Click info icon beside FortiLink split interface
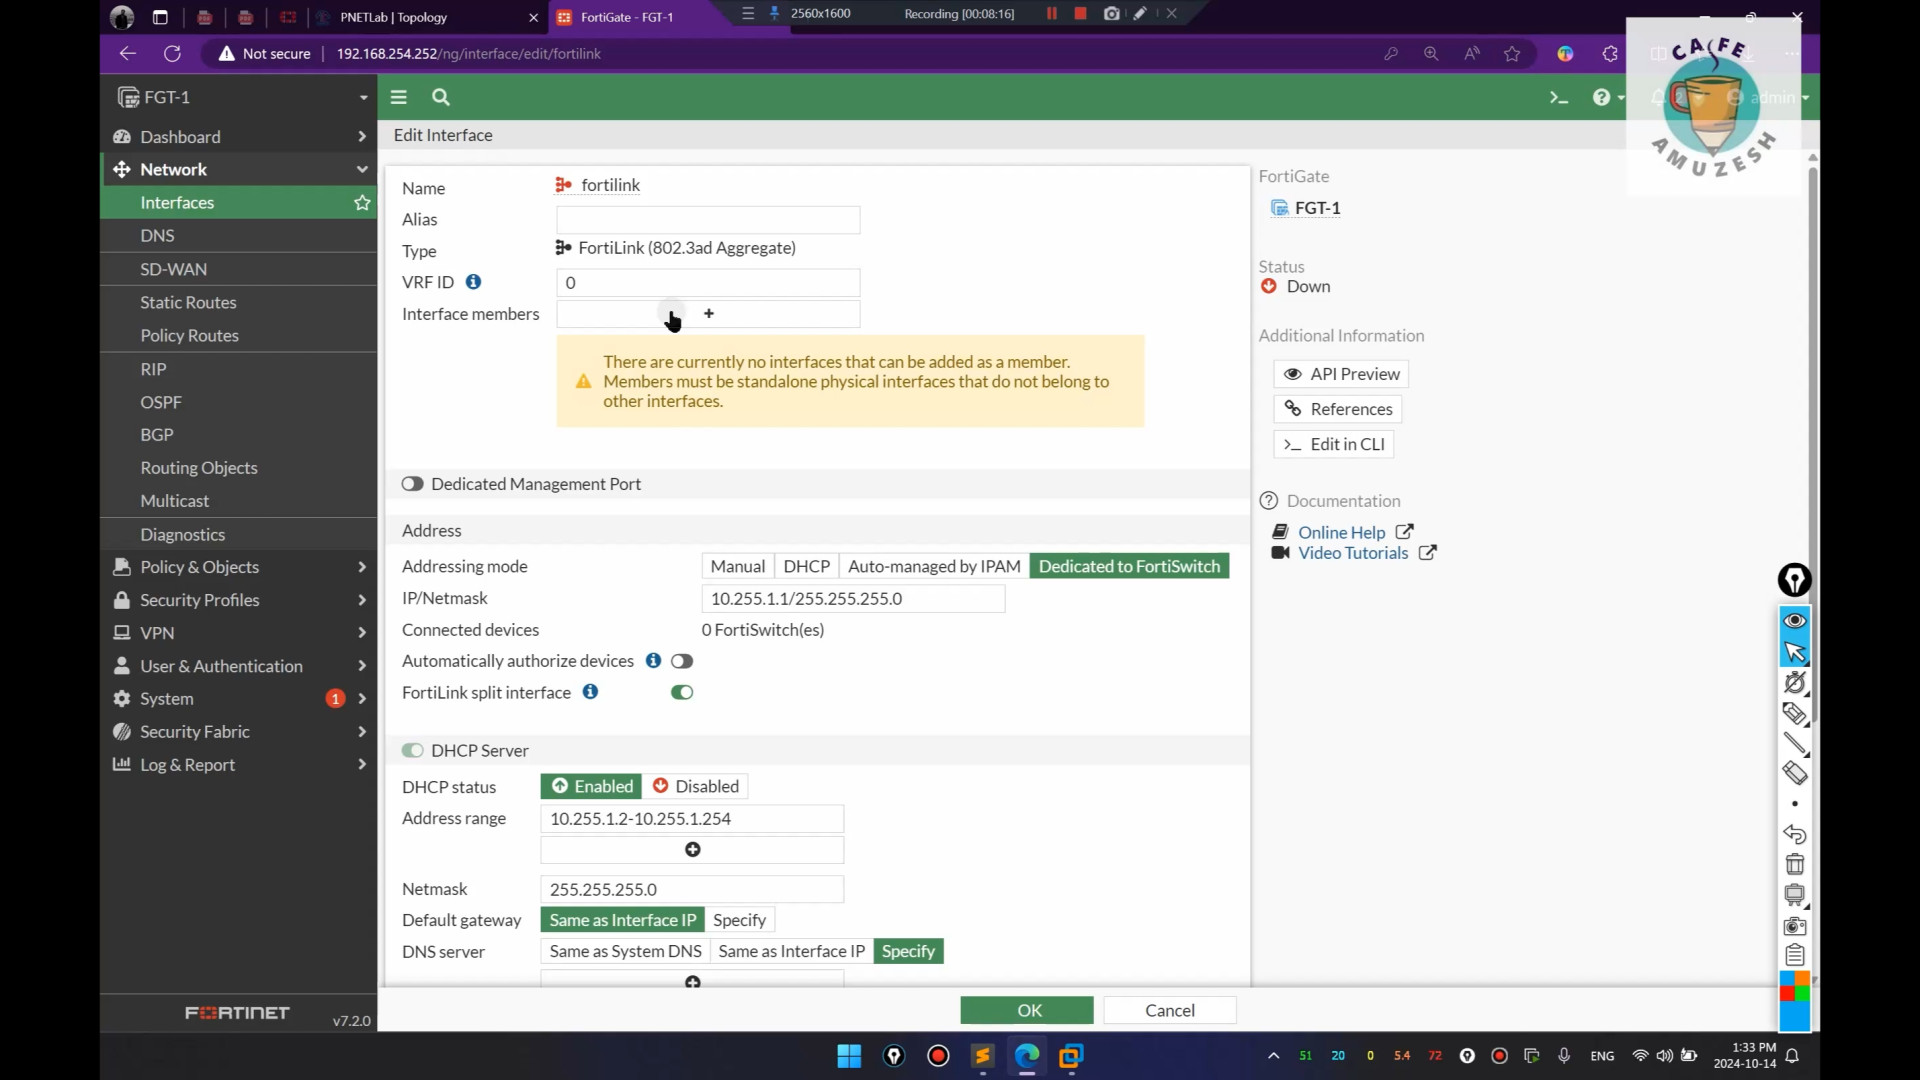Image resolution: width=1920 pixels, height=1080 pixels. 591,692
